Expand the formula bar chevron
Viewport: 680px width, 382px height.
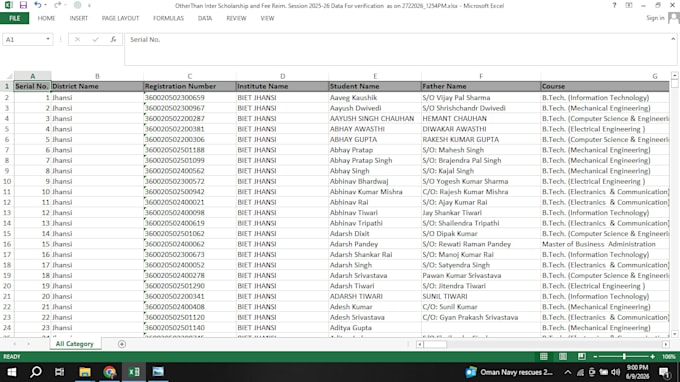(x=673, y=39)
